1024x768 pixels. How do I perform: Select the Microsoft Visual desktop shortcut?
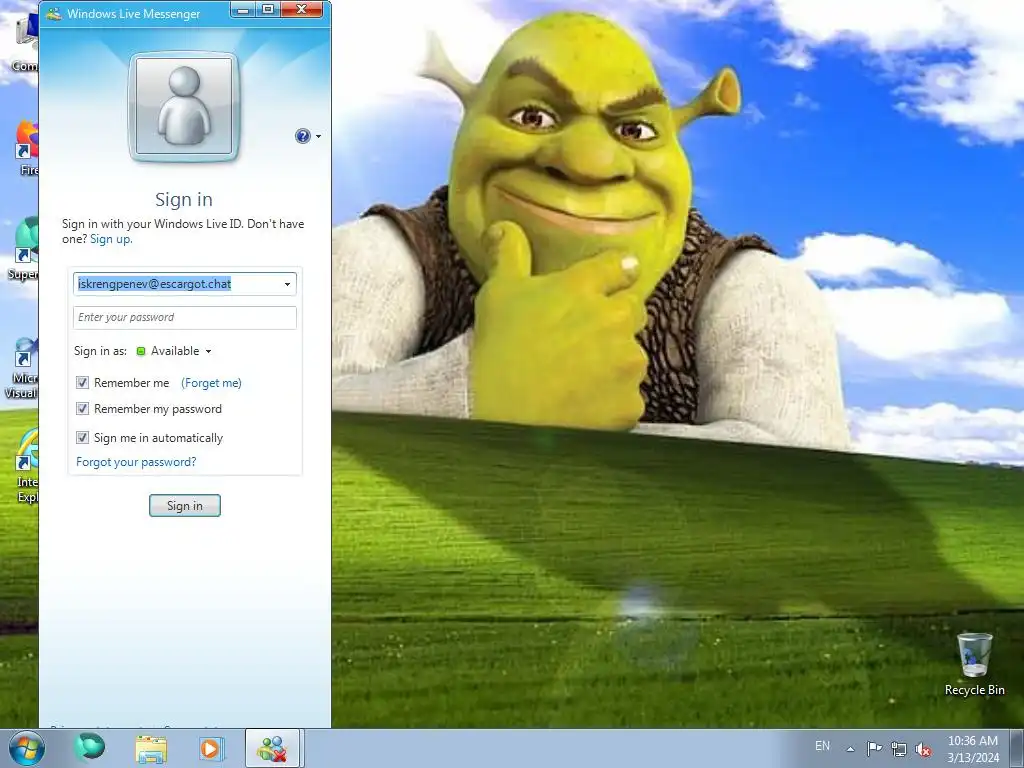[22, 367]
